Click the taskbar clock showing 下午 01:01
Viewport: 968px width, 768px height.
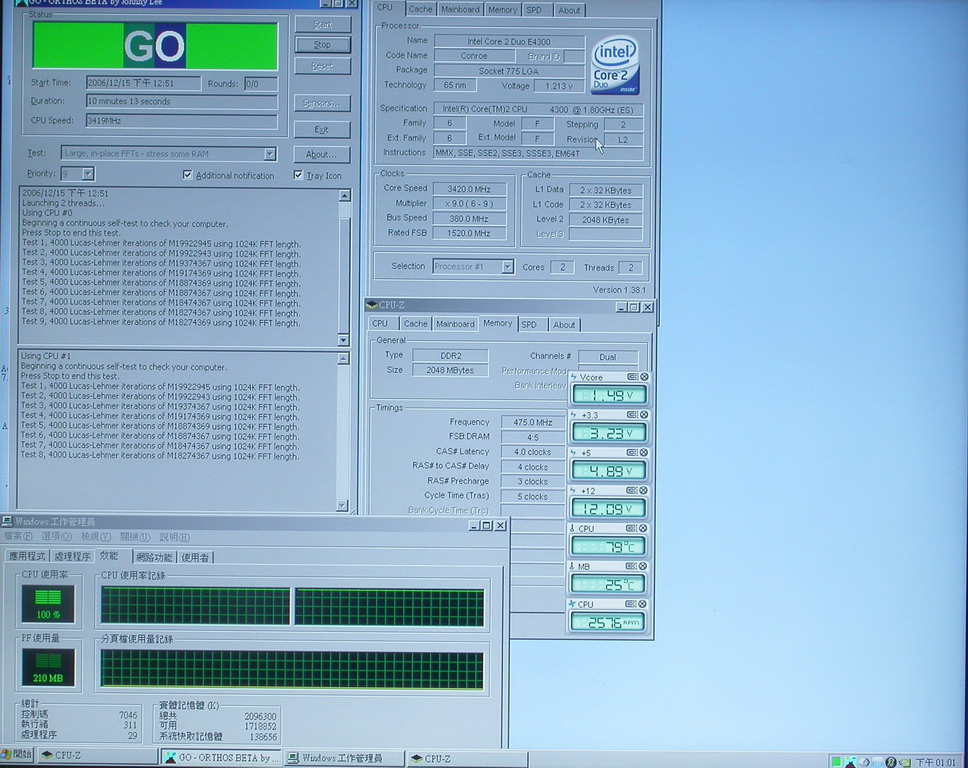point(936,762)
